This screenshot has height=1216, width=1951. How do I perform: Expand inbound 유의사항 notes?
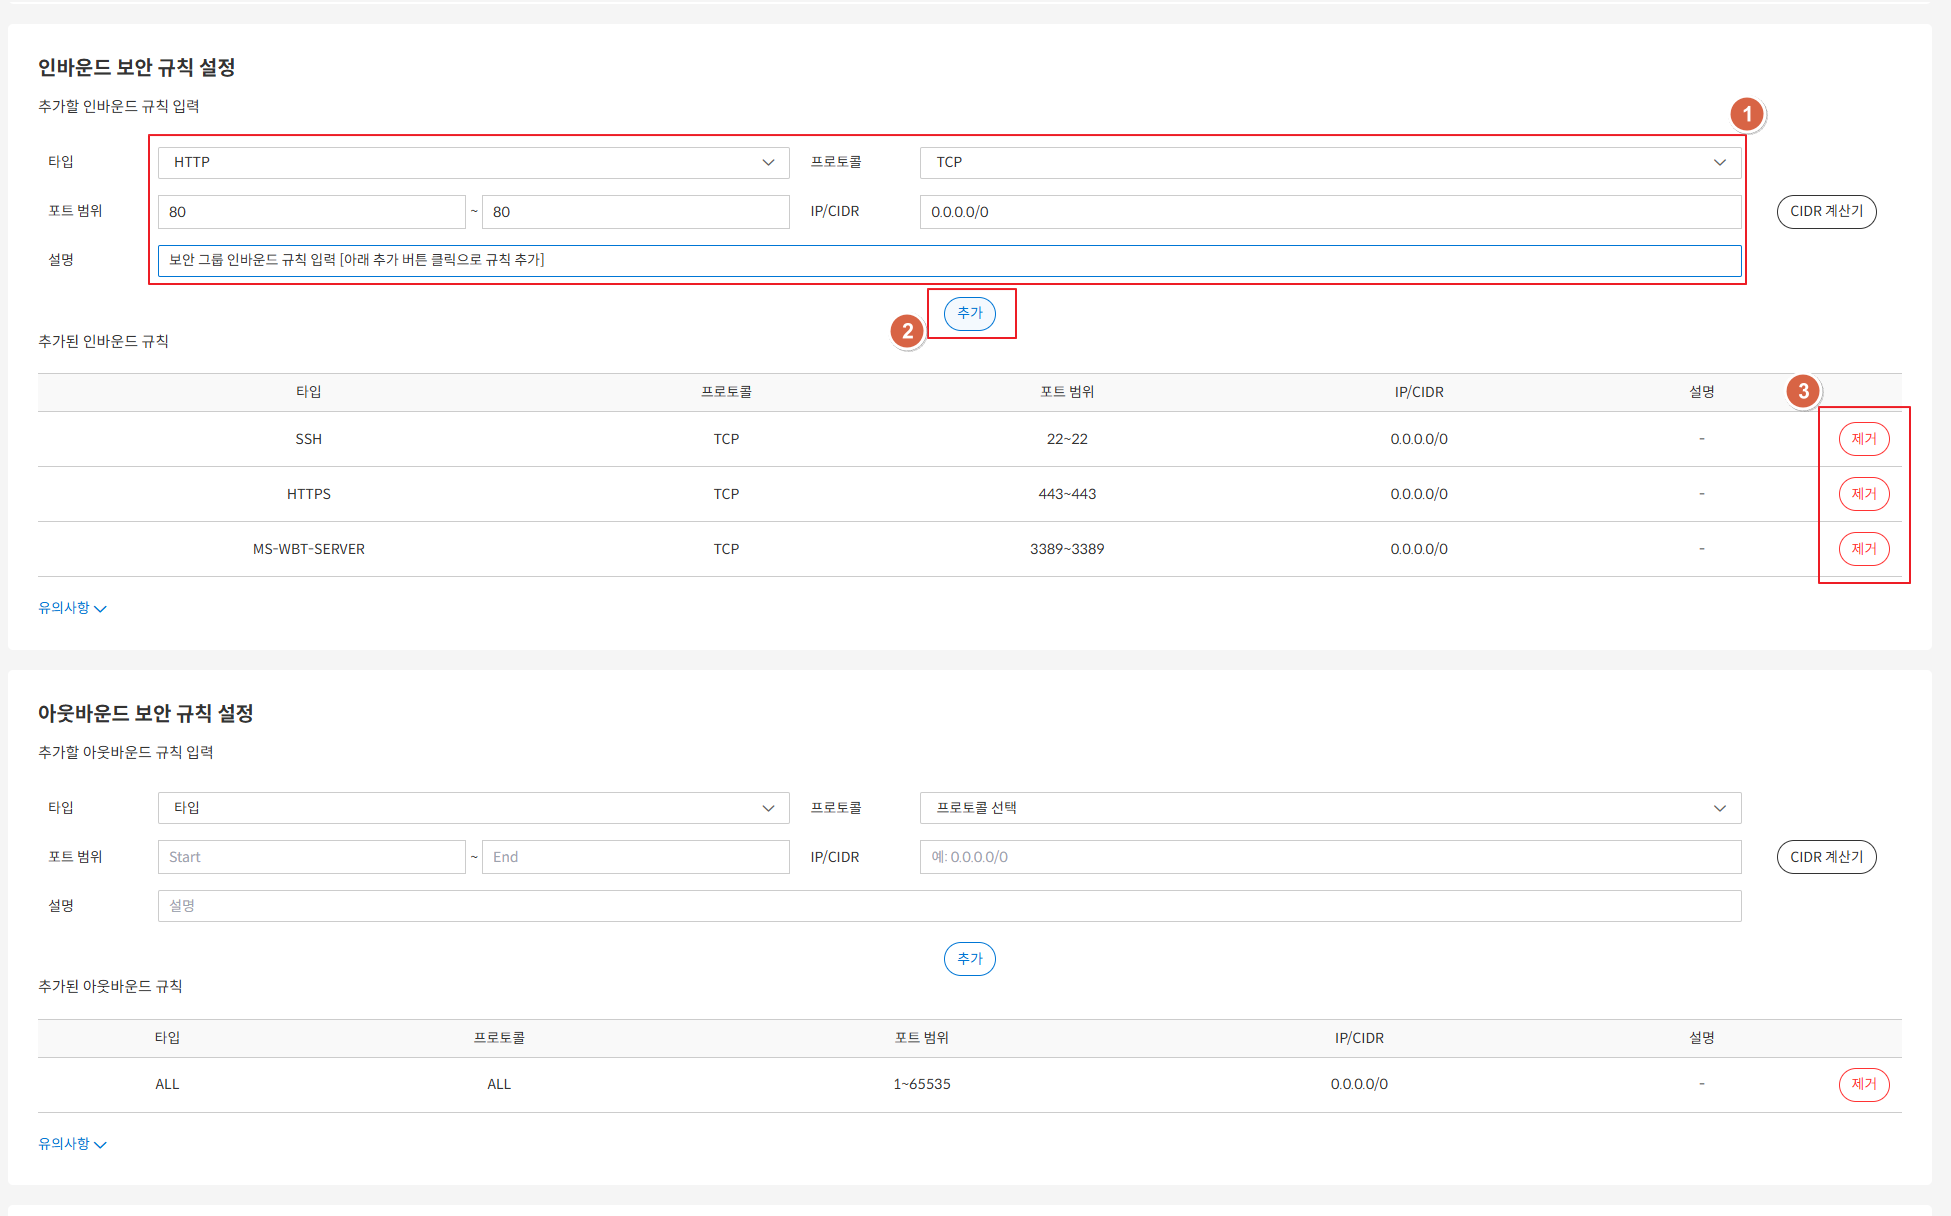coord(72,608)
